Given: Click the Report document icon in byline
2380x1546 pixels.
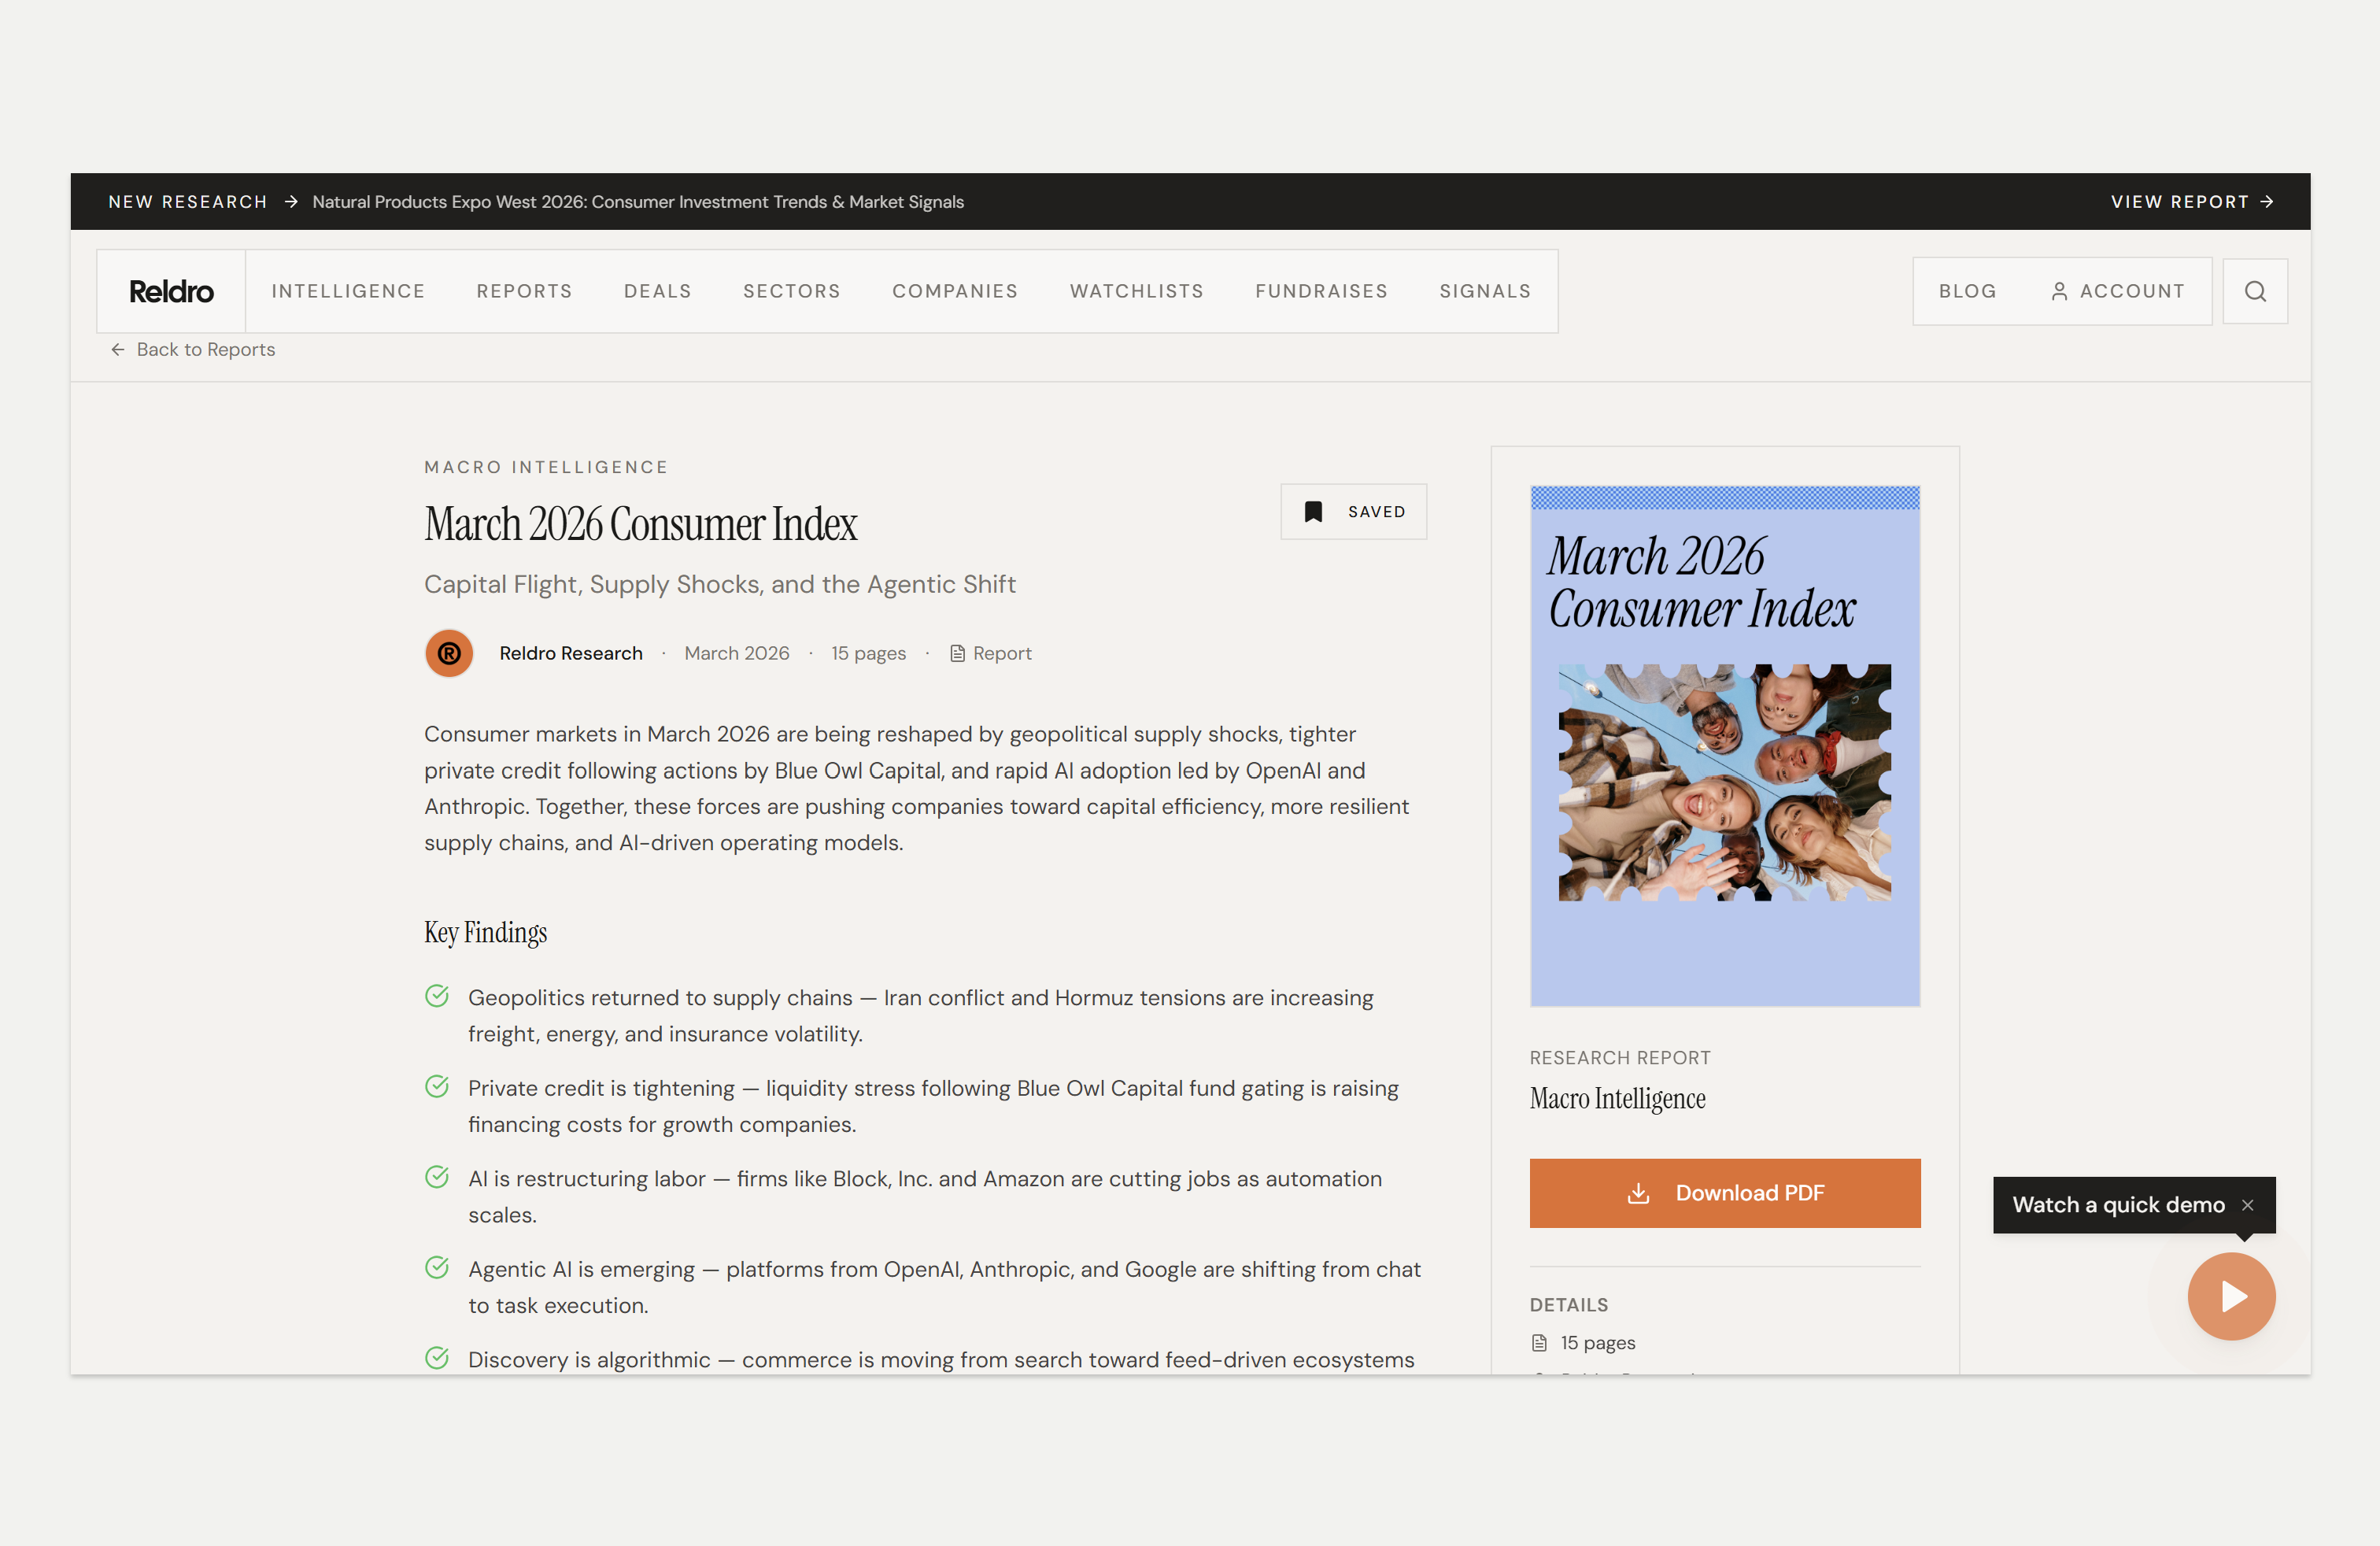Looking at the screenshot, I should 957,653.
